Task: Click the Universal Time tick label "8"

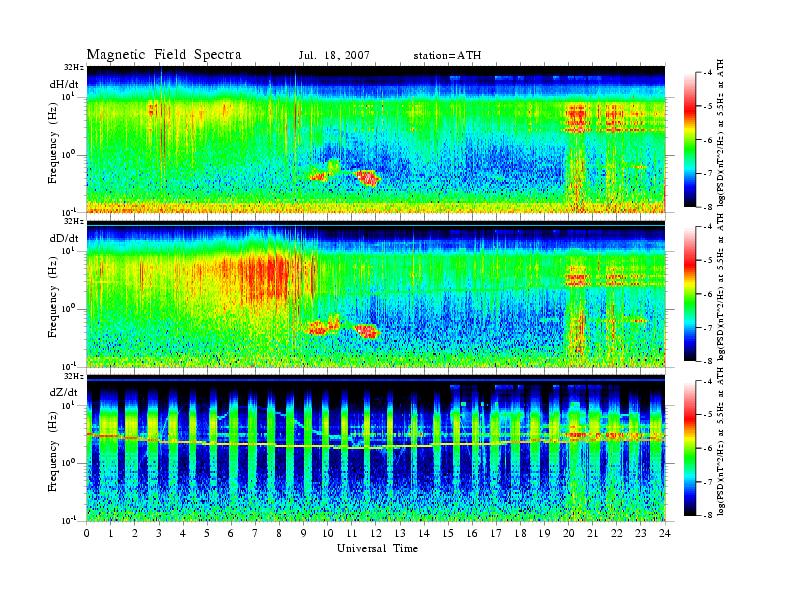Action: coord(279,534)
